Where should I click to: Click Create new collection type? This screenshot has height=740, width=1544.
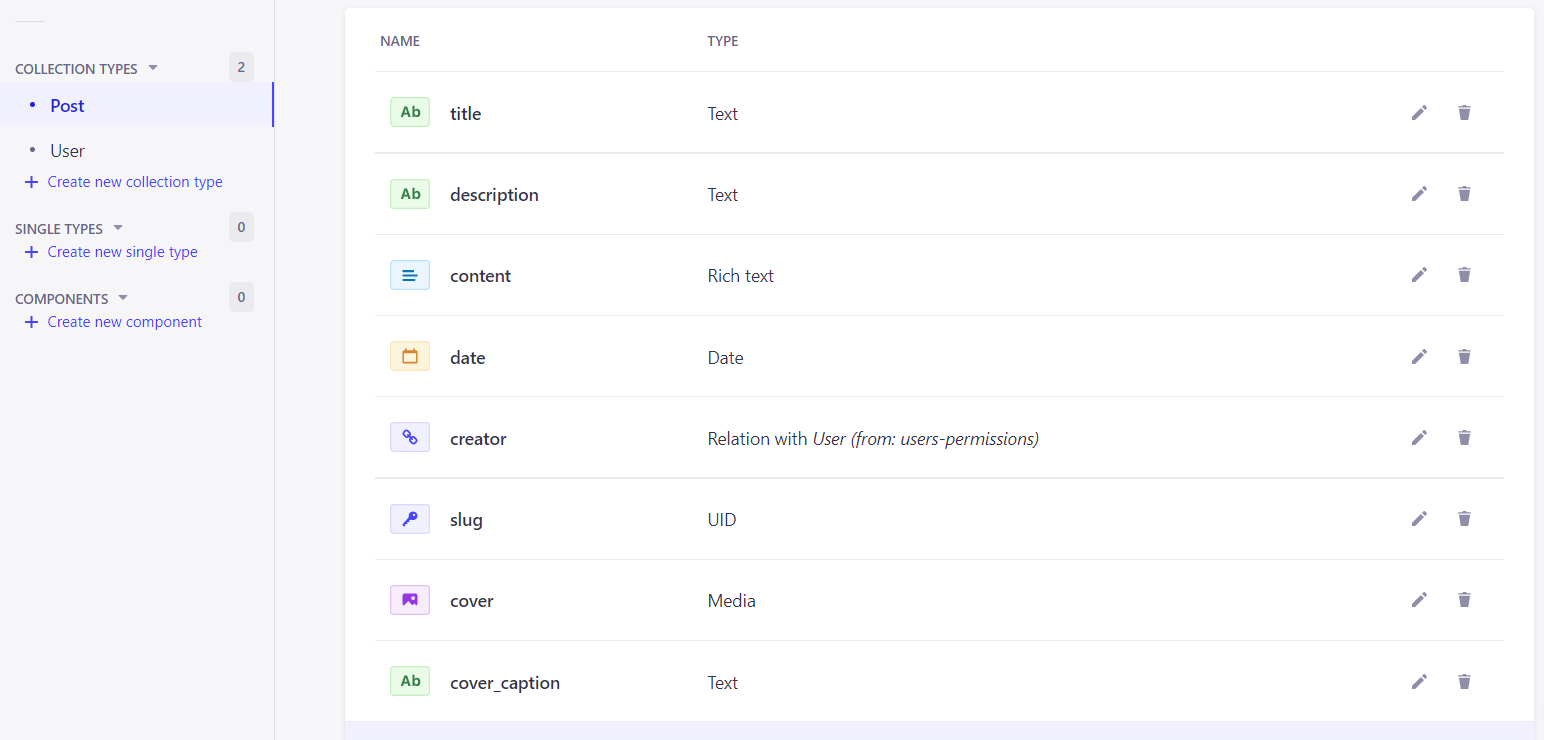coord(133,181)
